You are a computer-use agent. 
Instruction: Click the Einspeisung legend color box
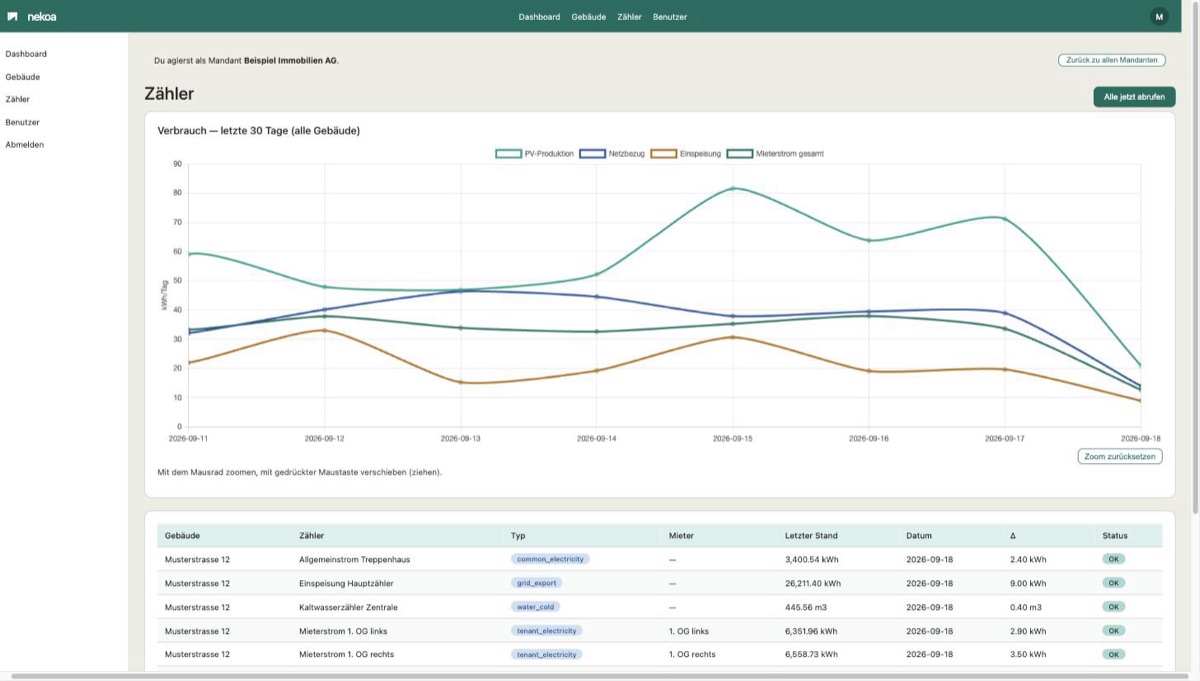point(663,154)
